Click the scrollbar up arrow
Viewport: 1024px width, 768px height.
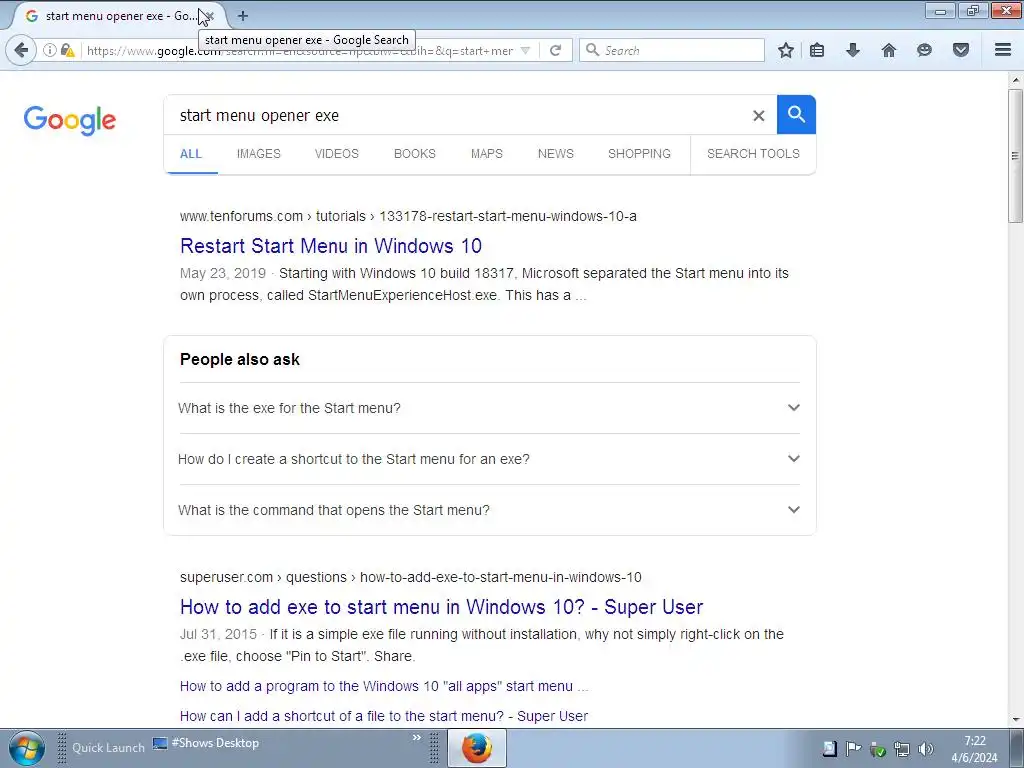(1015, 80)
